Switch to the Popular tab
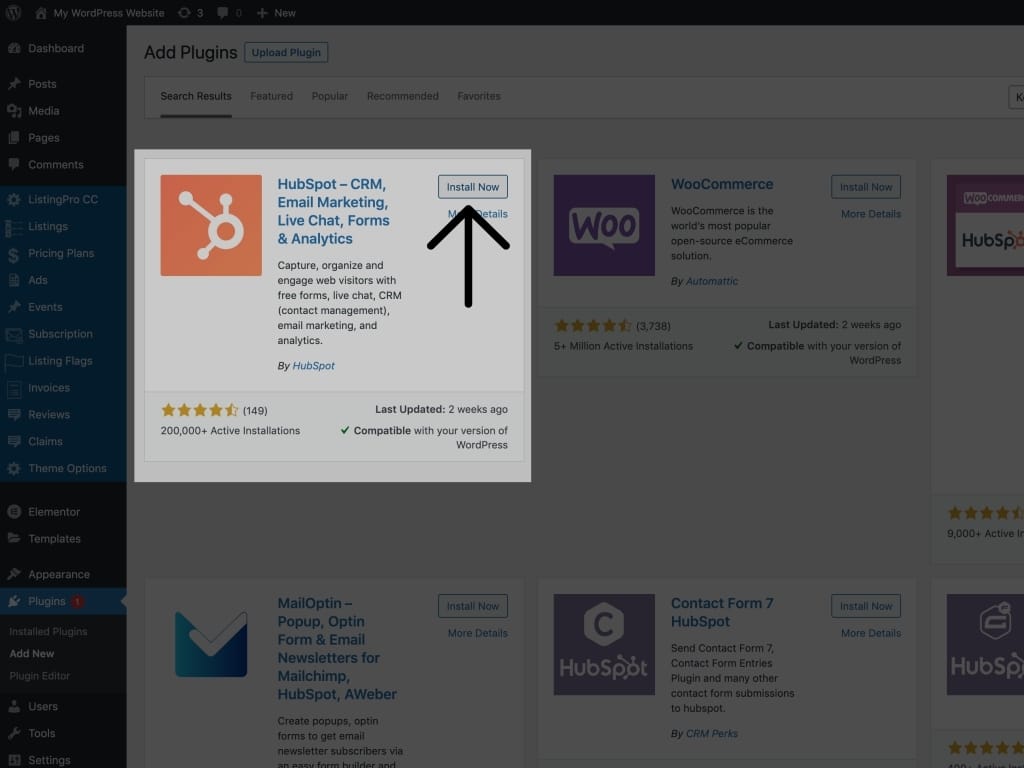 [330, 96]
